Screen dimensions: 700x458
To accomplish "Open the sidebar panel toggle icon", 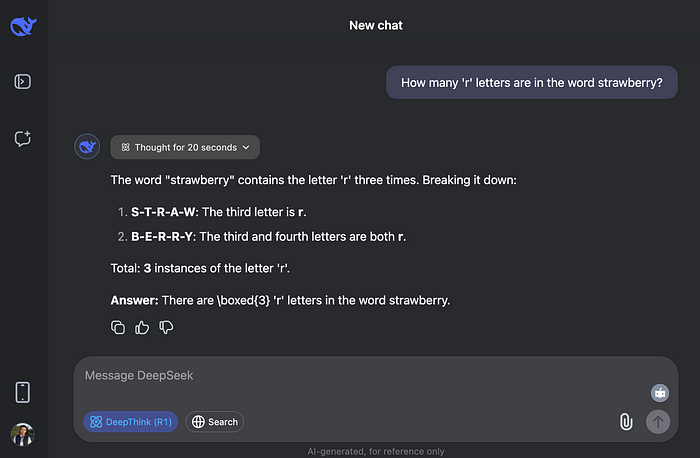I will pos(23,82).
